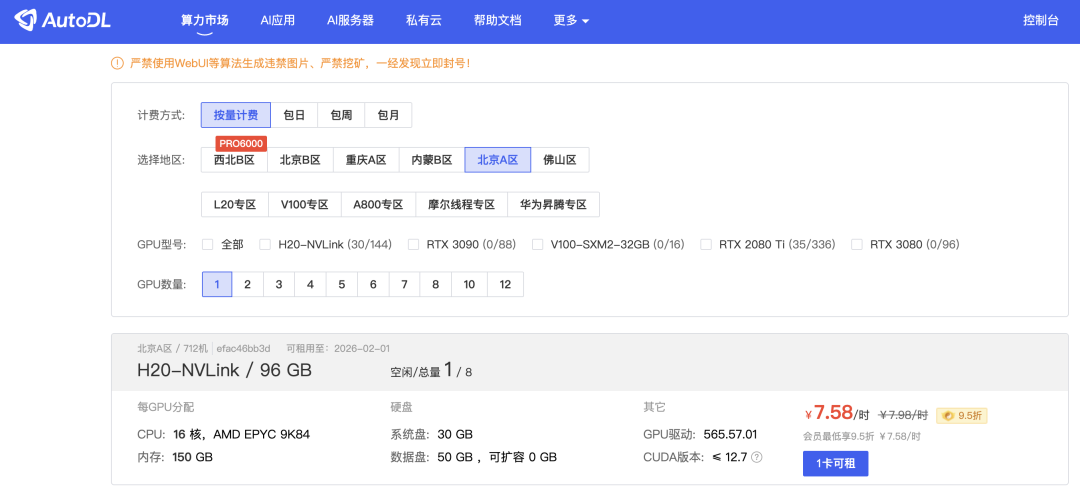Switch to the L20专区 zone
Image resolution: width=1080 pixels, height=492 pixels.
click(234, 205)
